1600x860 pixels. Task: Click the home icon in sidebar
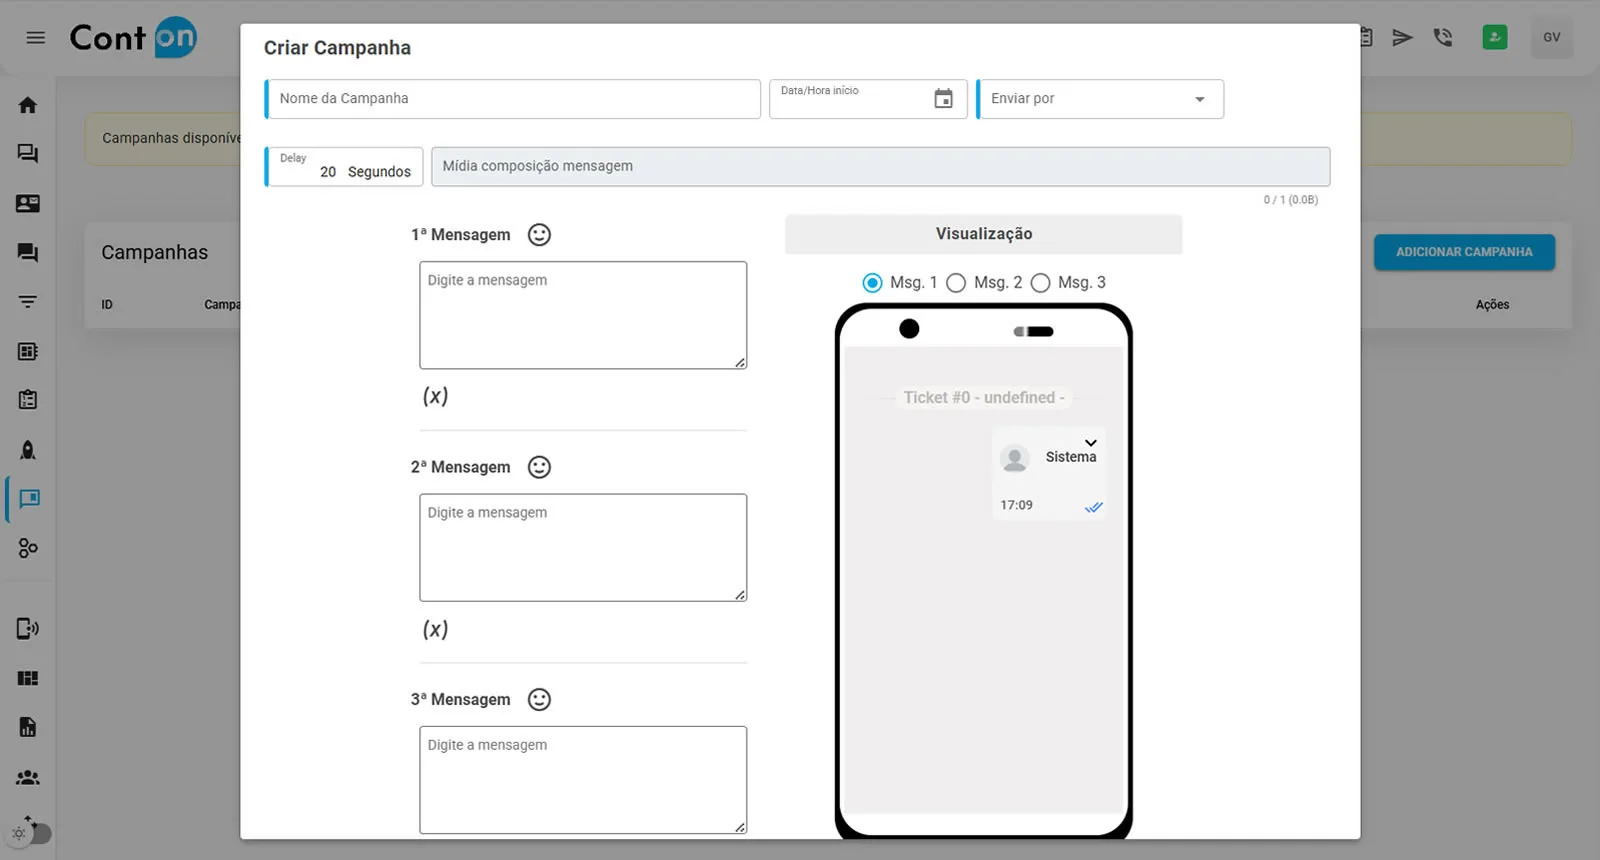click(x=28, y=105)
